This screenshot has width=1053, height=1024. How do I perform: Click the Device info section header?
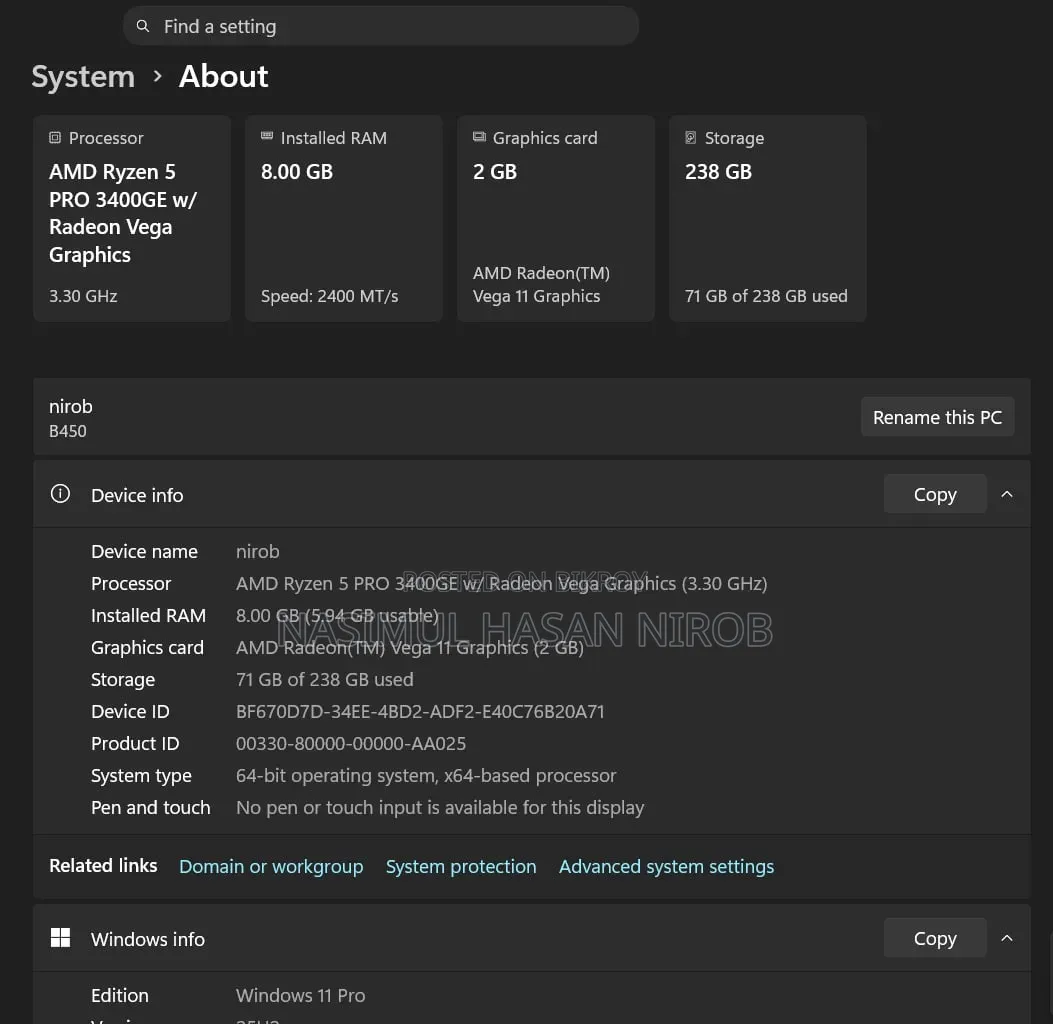pos(532,494)
